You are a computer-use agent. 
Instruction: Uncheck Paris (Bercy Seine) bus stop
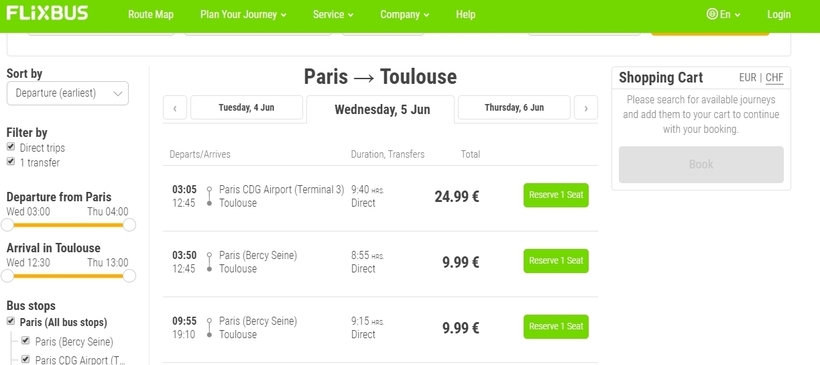pos(26,341)
